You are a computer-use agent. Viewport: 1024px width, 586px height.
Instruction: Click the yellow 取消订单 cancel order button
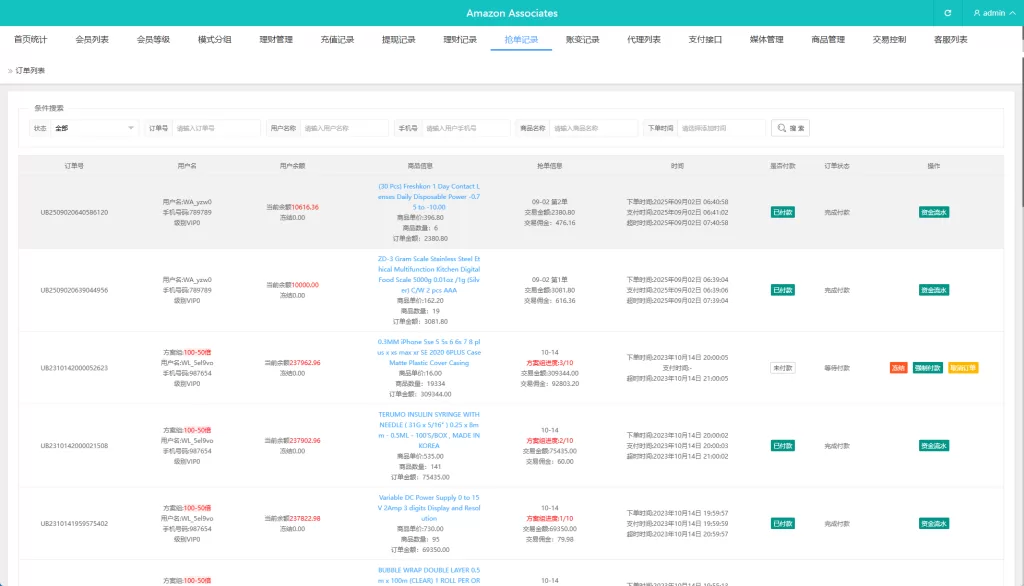(x=962, y=368)
